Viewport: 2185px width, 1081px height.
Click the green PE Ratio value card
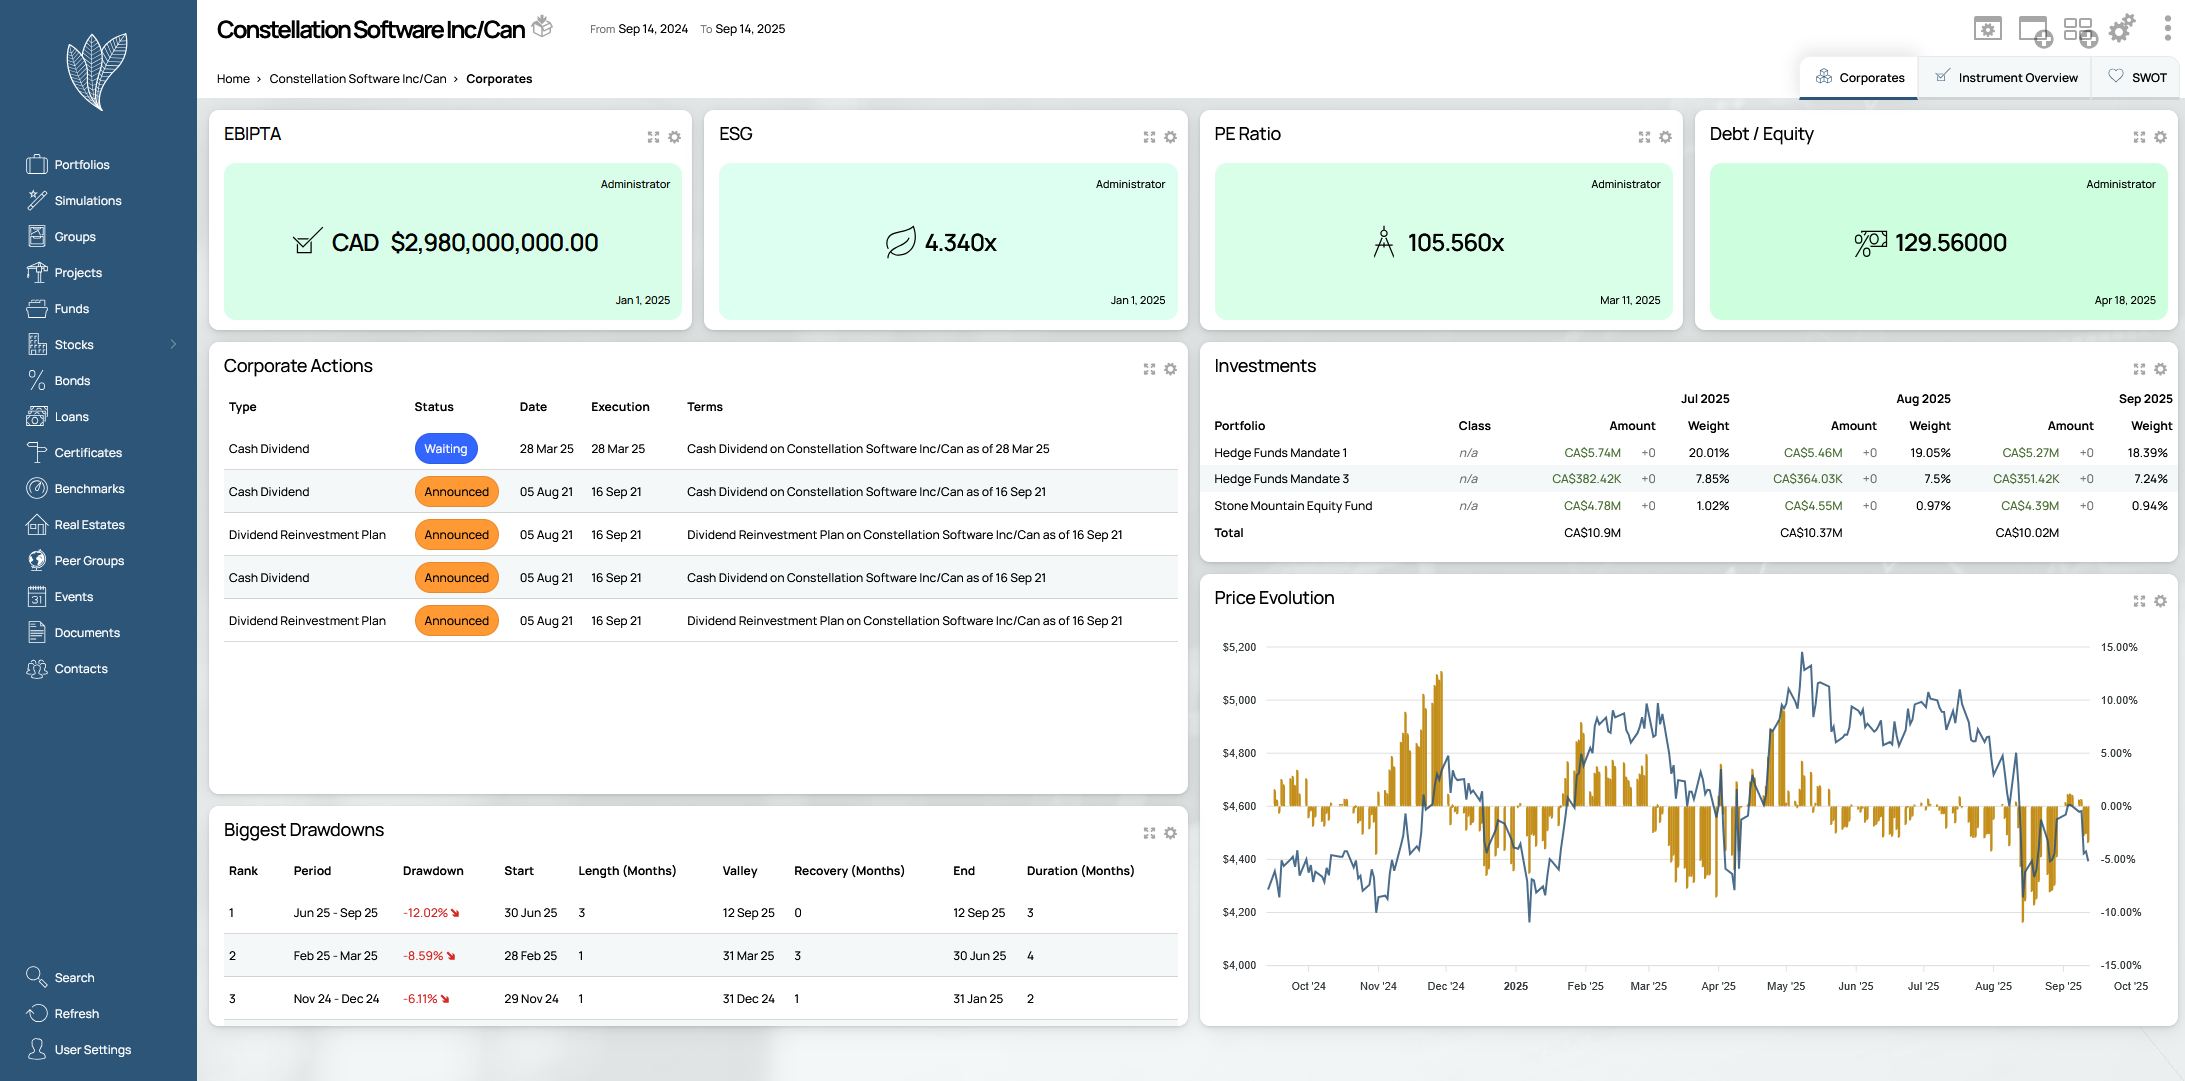1441,242
